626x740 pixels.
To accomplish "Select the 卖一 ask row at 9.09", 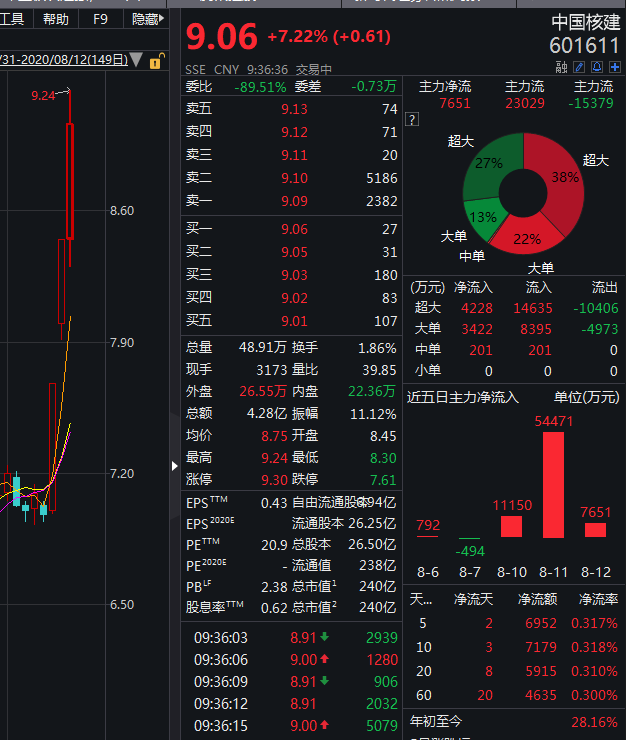I will pyautogui.click(x=292, y=201).
